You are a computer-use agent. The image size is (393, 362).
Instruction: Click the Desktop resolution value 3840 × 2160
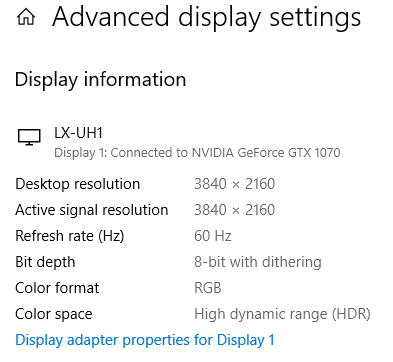coord(235,184)
